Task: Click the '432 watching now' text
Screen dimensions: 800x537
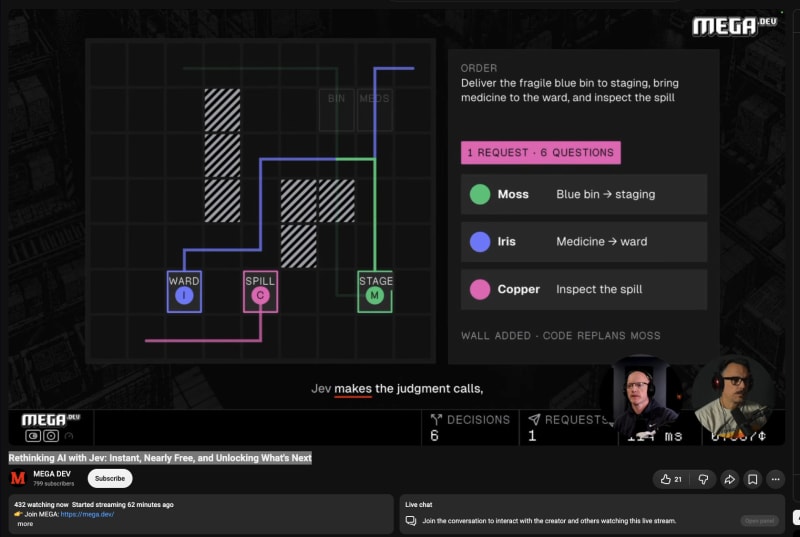Action: [41, 505]
